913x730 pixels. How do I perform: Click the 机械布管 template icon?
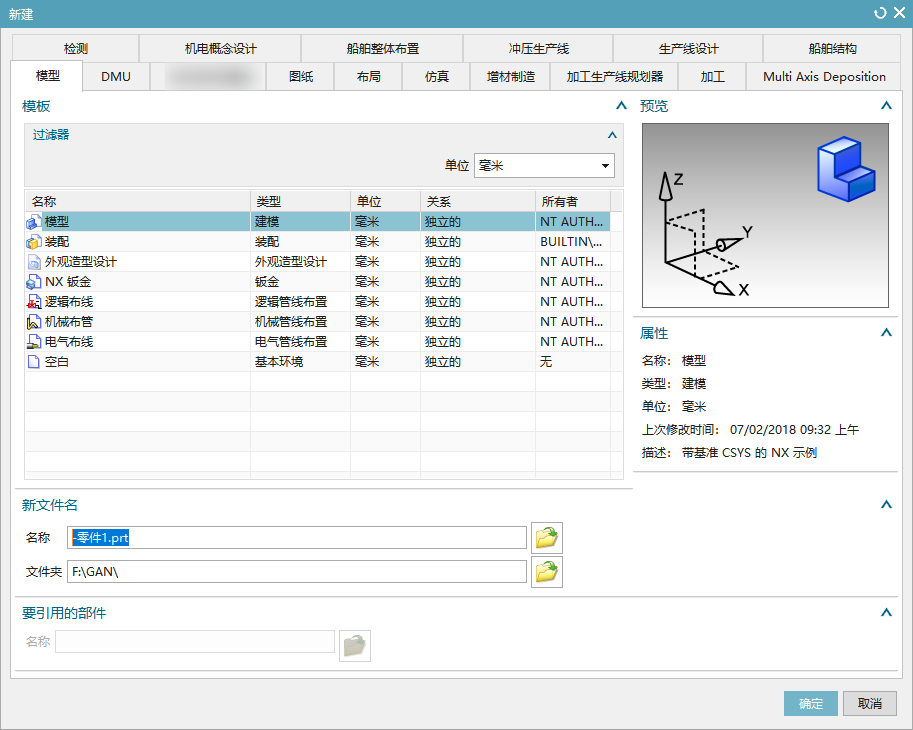tap(34, 322)
